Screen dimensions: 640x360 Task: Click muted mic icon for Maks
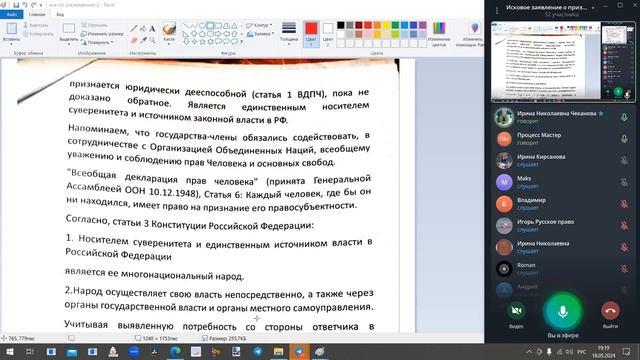(x=624, y=182)
